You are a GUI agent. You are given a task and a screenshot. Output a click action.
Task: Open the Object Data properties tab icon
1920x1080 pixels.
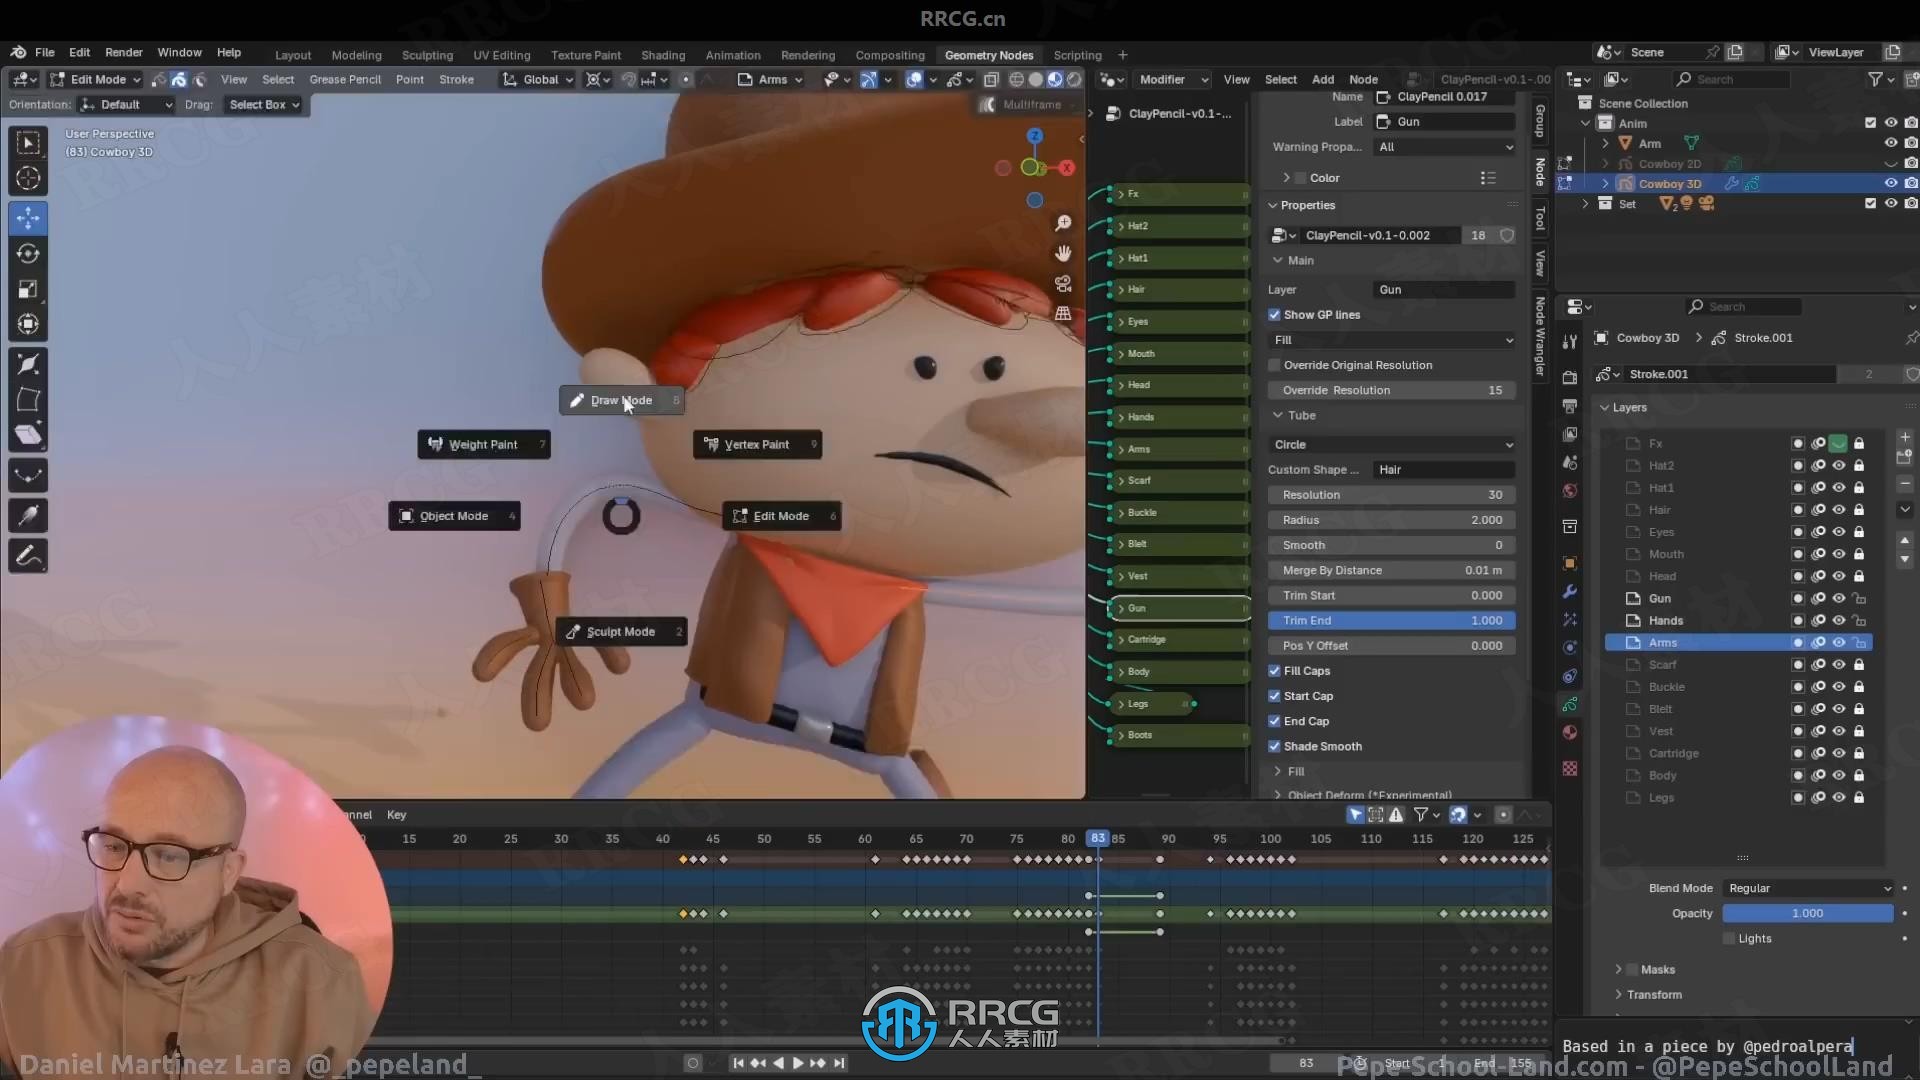pyautogui.click(x=1570, y=704)
